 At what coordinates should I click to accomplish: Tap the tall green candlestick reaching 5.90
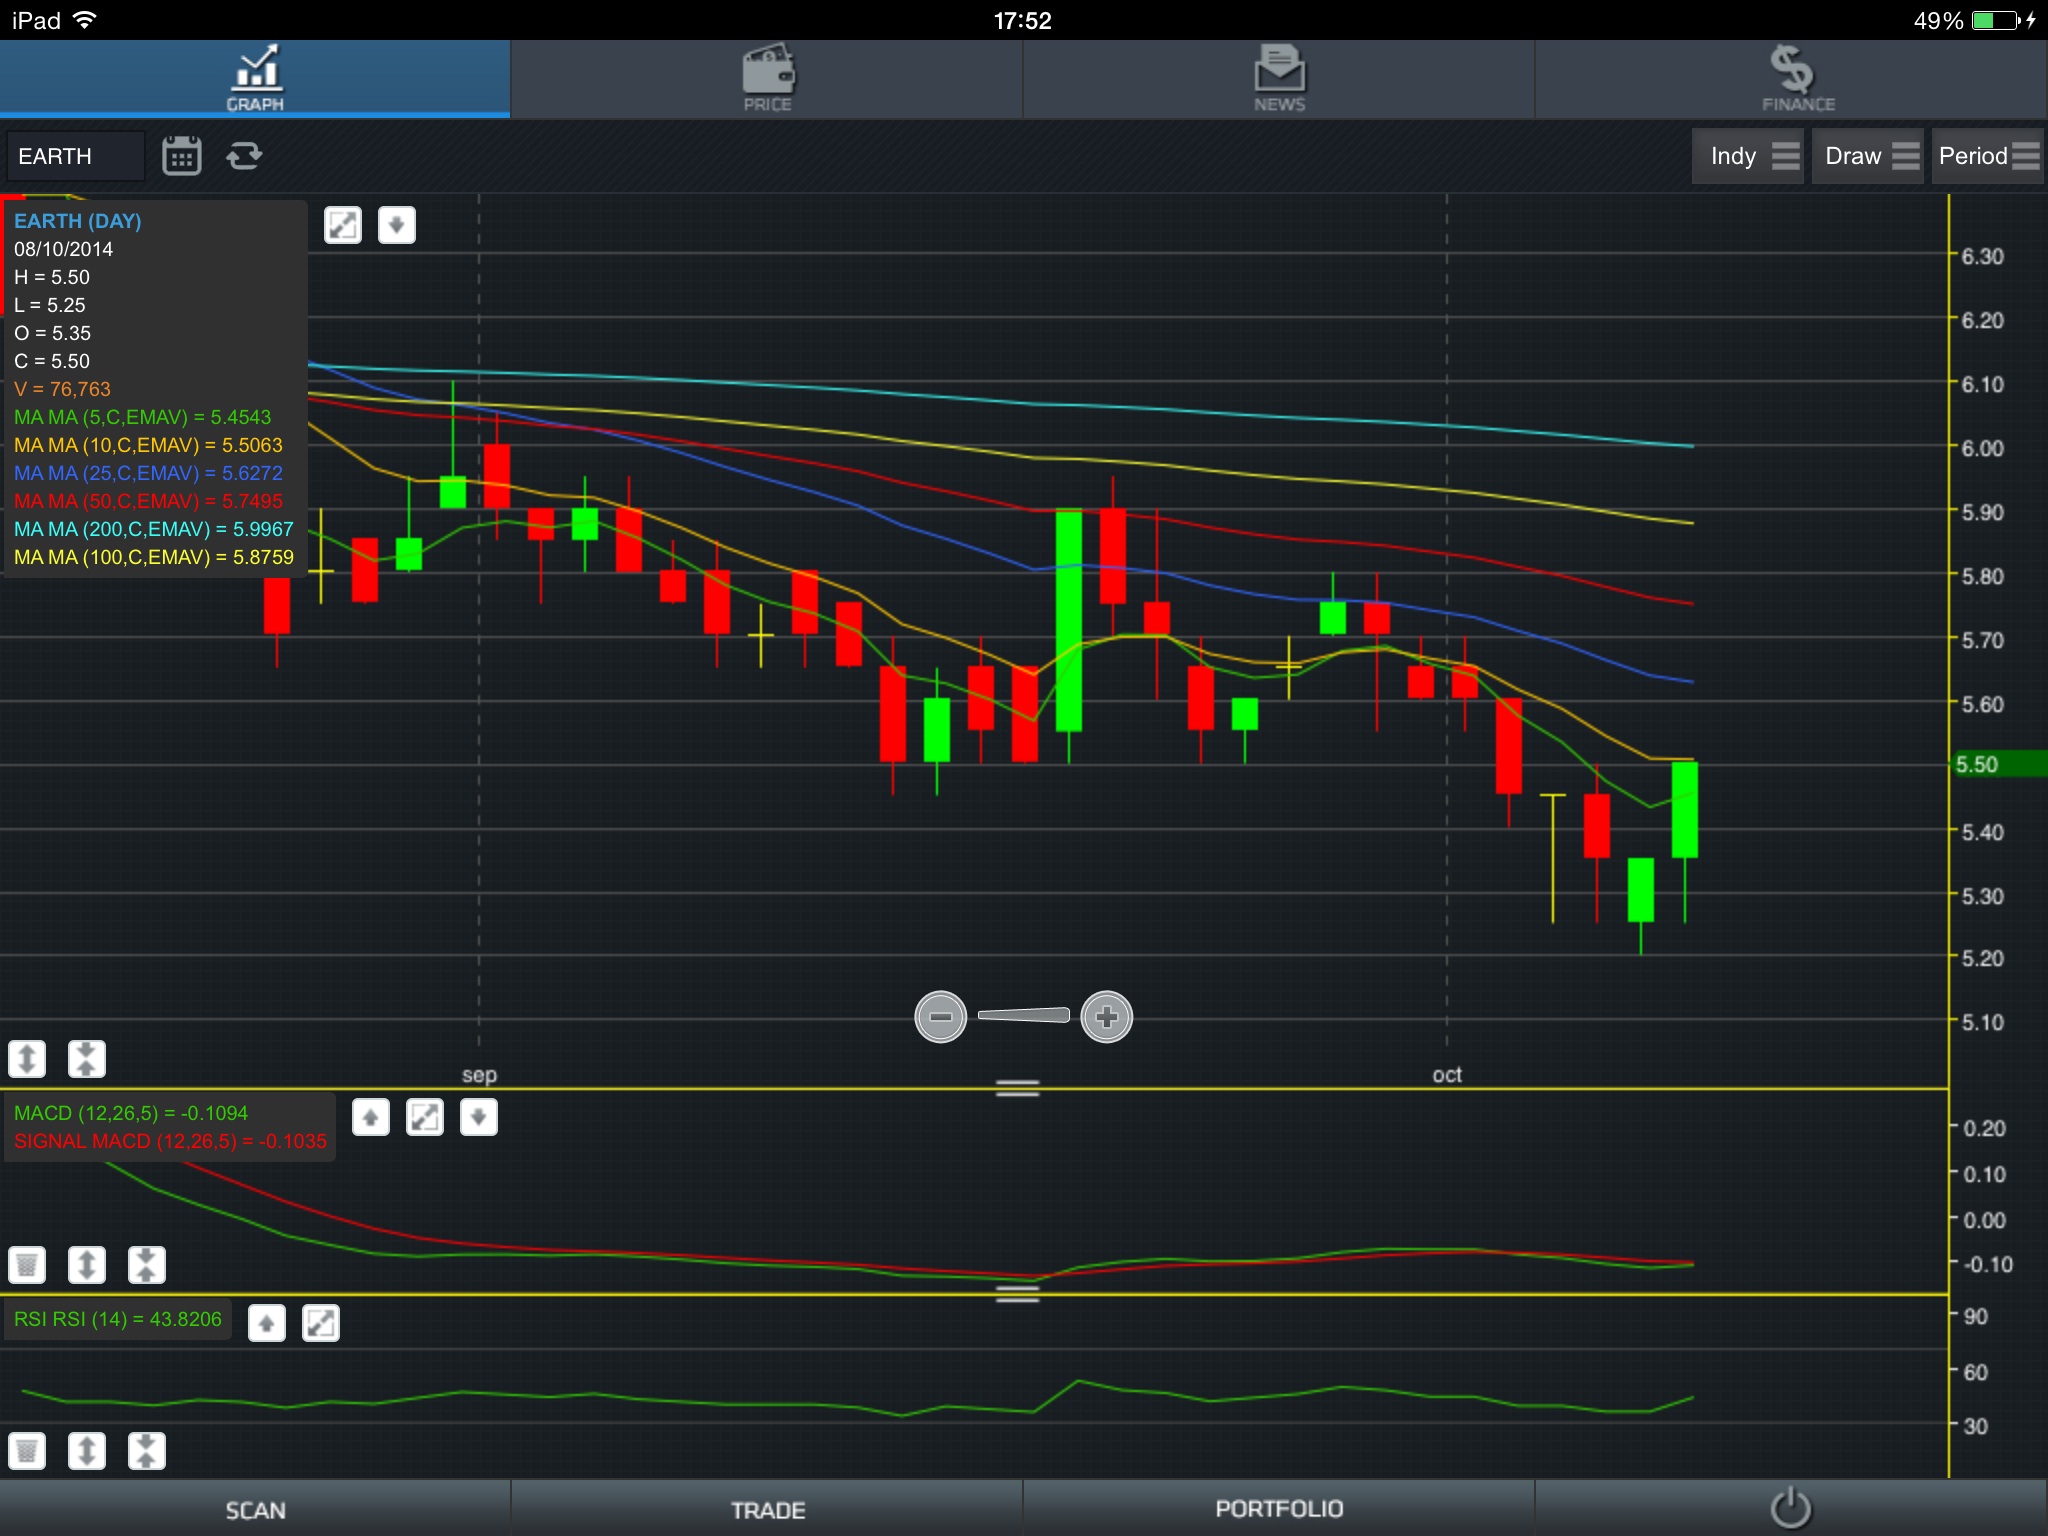[x=1069, y=620]
